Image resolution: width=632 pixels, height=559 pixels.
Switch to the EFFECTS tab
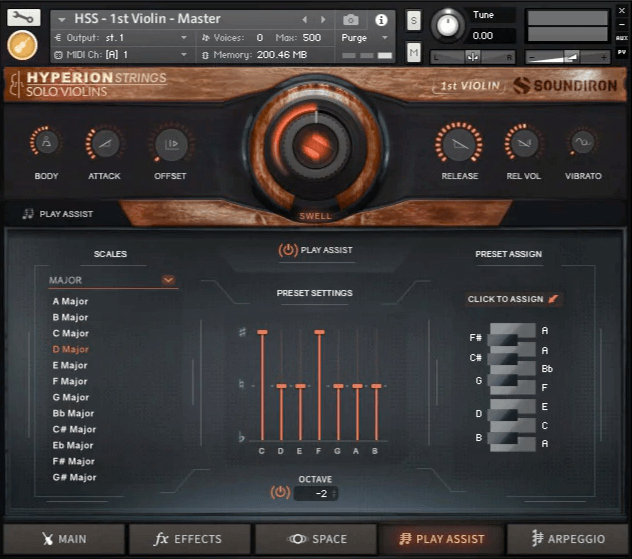189,539
